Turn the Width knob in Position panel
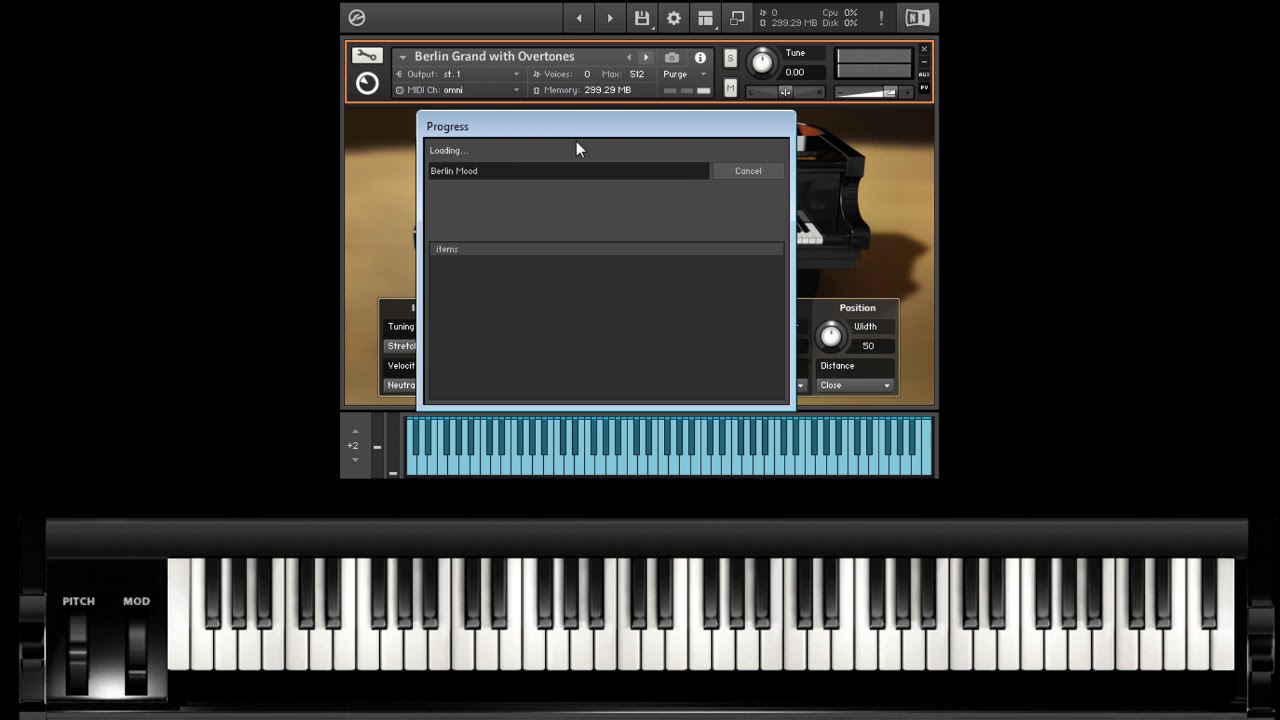 coord(830,336)
